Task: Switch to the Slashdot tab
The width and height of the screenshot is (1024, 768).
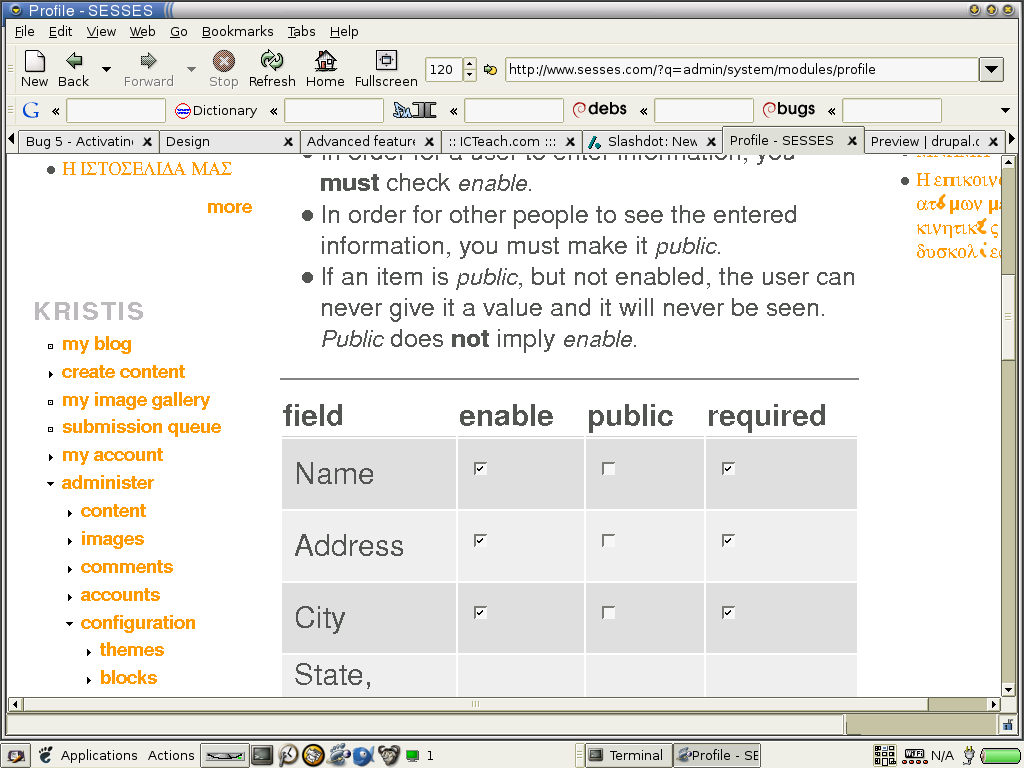Action: point(652,141)
